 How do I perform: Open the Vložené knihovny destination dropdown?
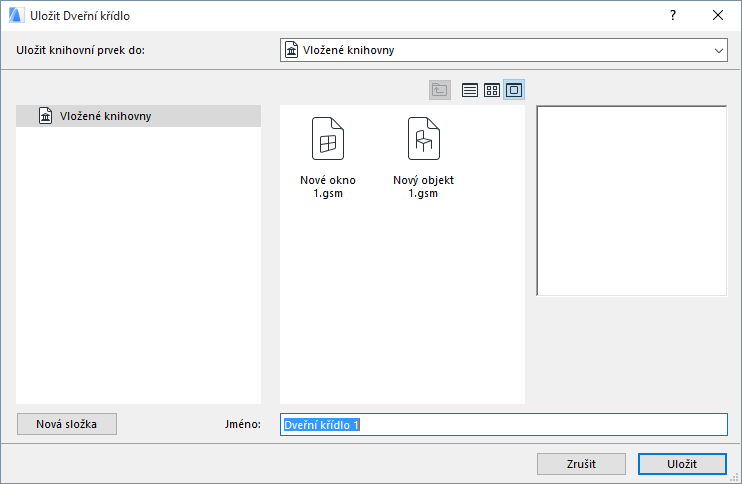(504, 50)
